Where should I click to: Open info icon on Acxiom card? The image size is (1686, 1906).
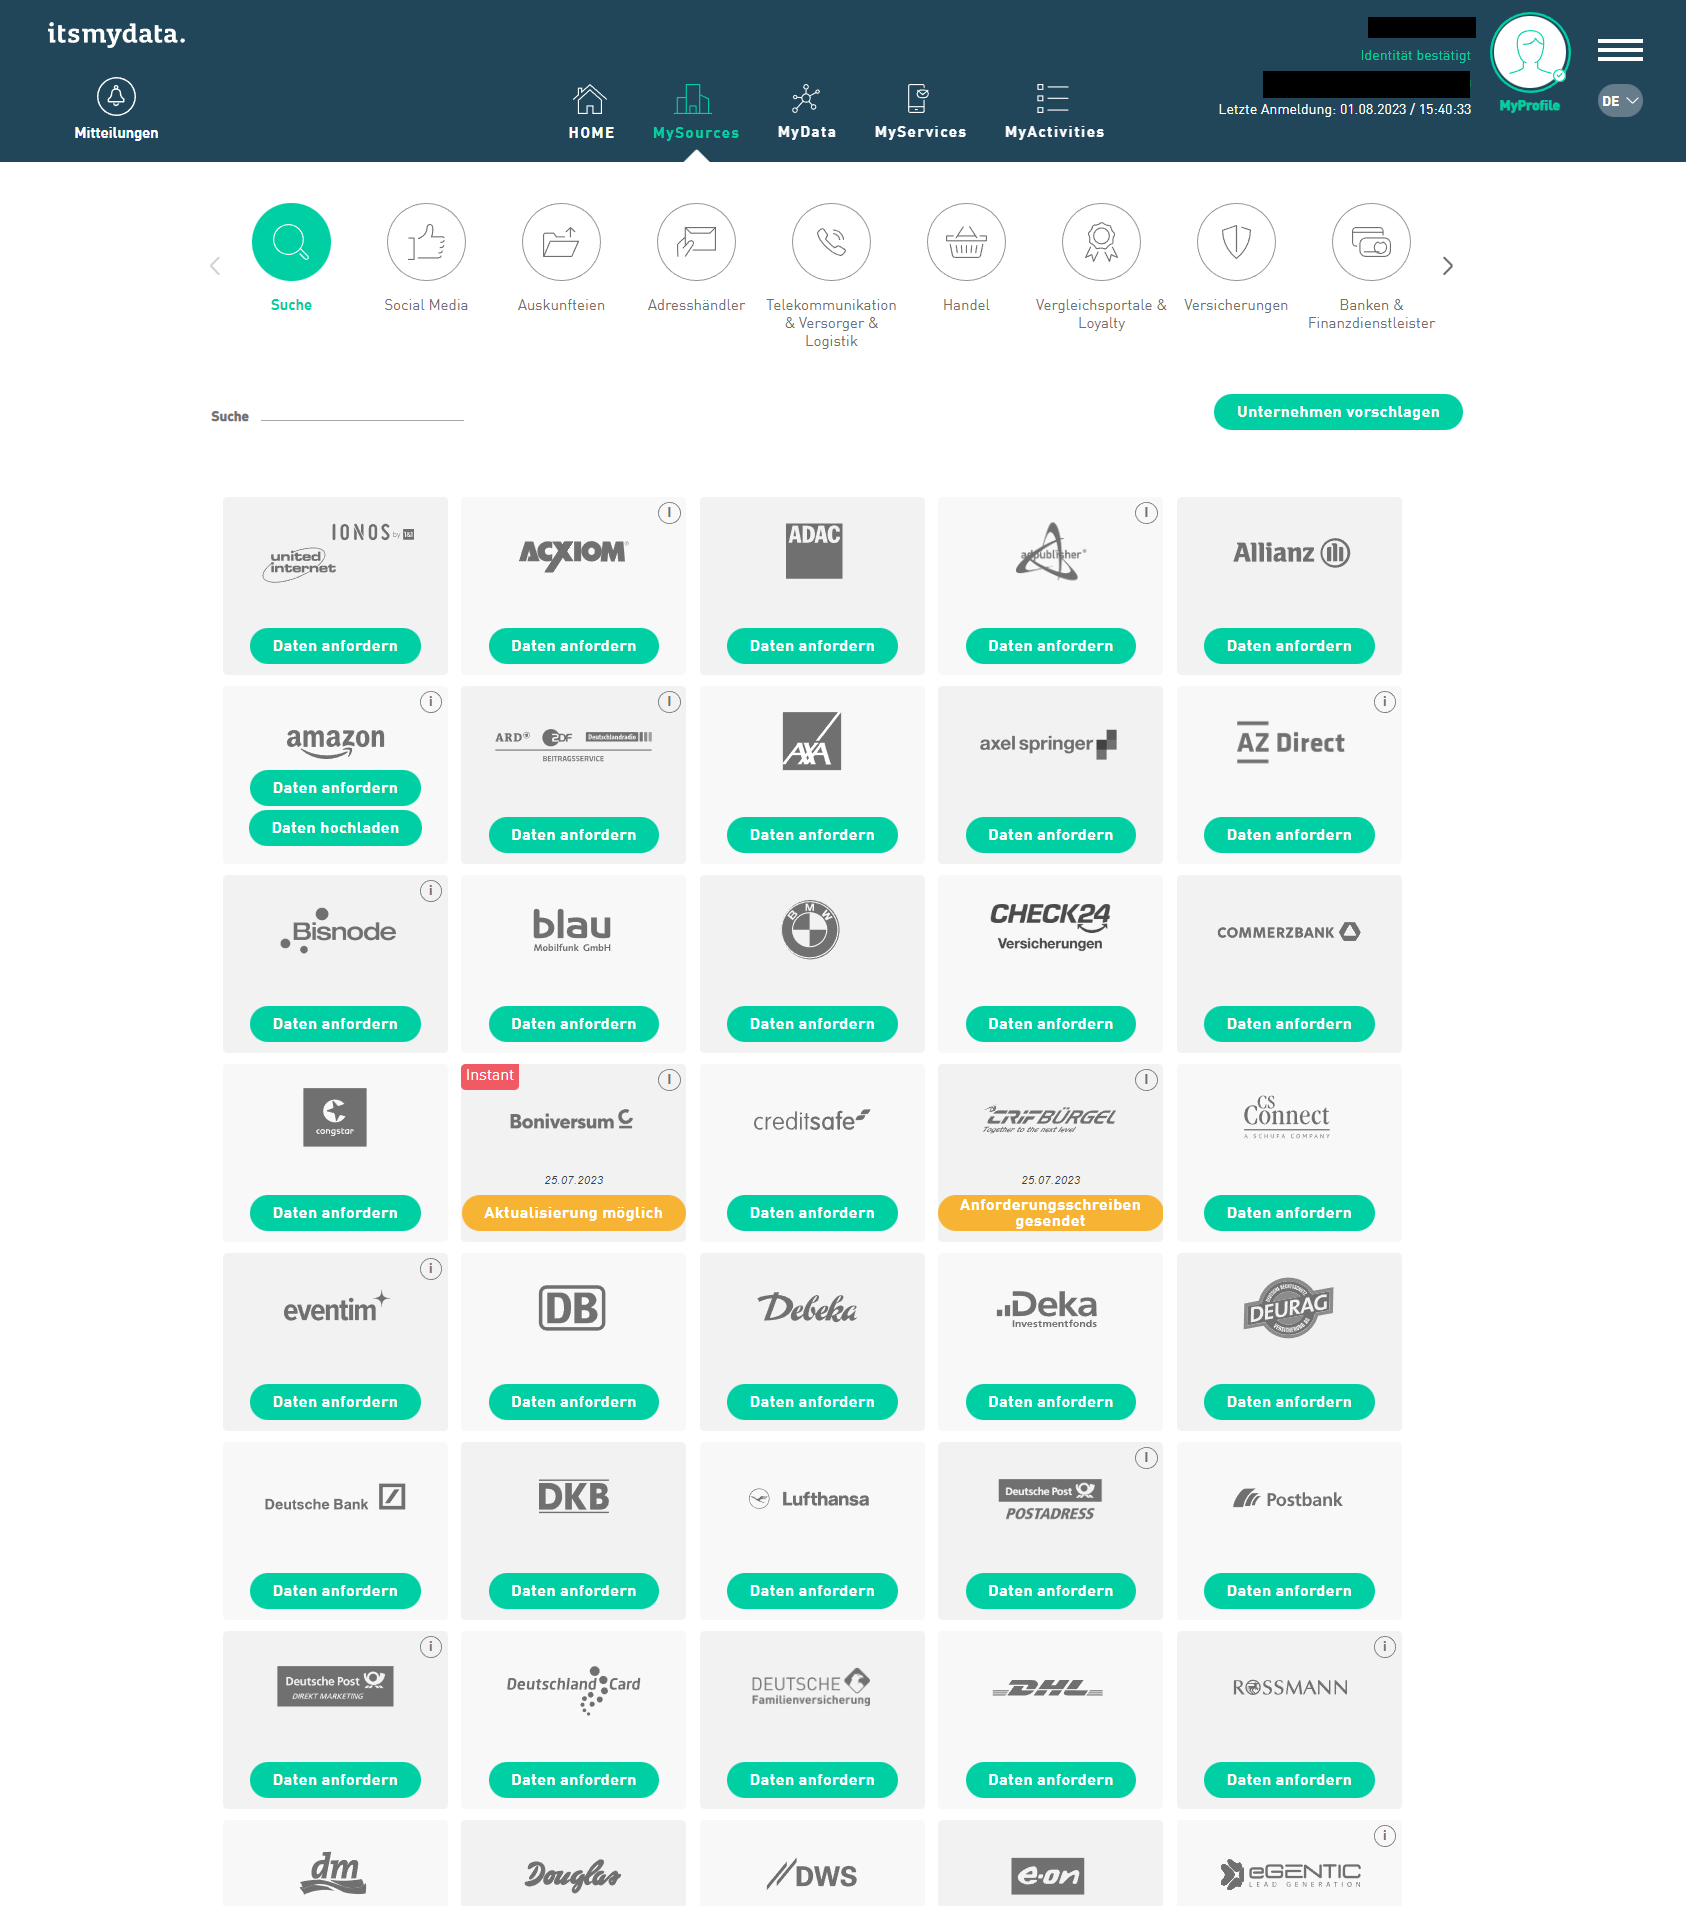point(669,513)
